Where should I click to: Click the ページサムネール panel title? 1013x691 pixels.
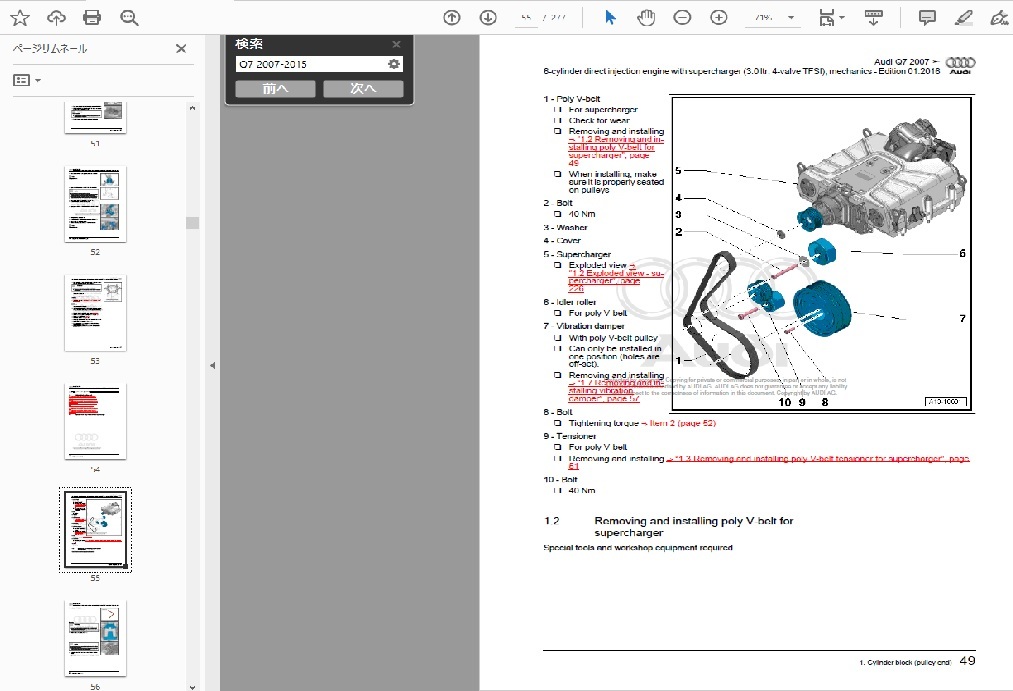tap(50, 48)
